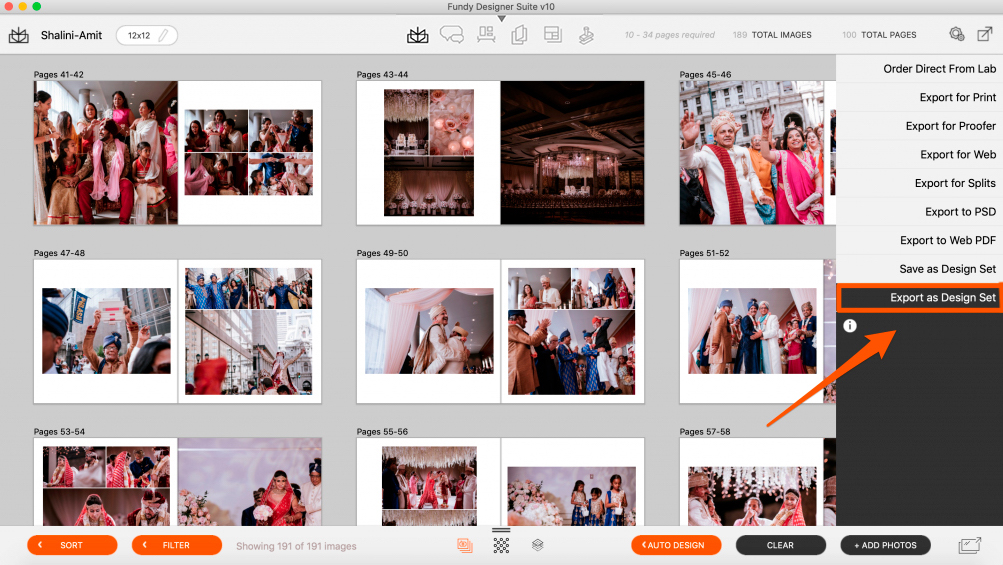The image size is (1003, 565).
Task: Click the Add Photos button
Action: [x=885, y=545]
